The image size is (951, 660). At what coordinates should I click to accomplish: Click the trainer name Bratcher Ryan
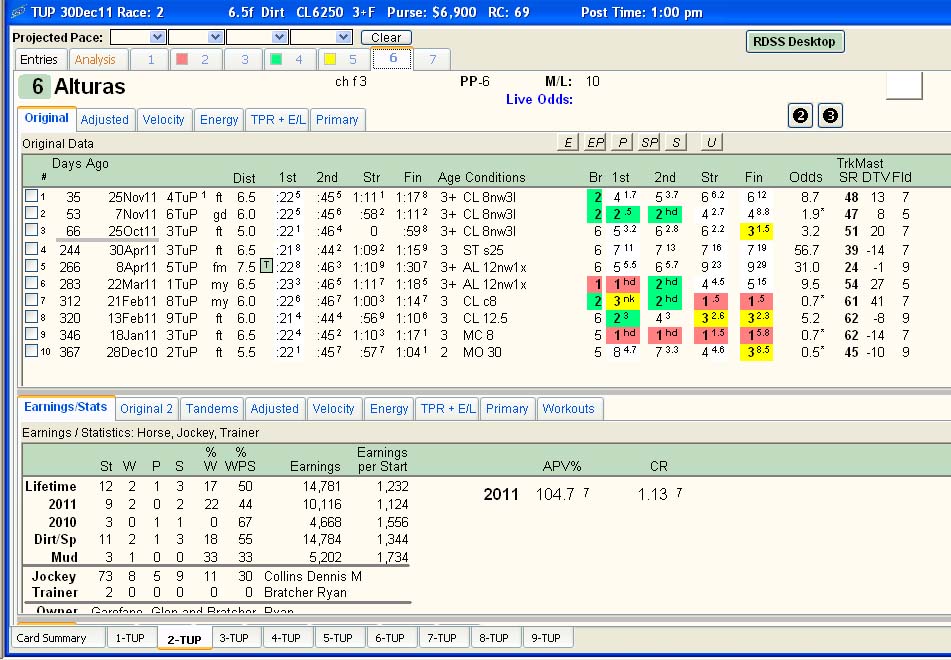tap(305, 592)
